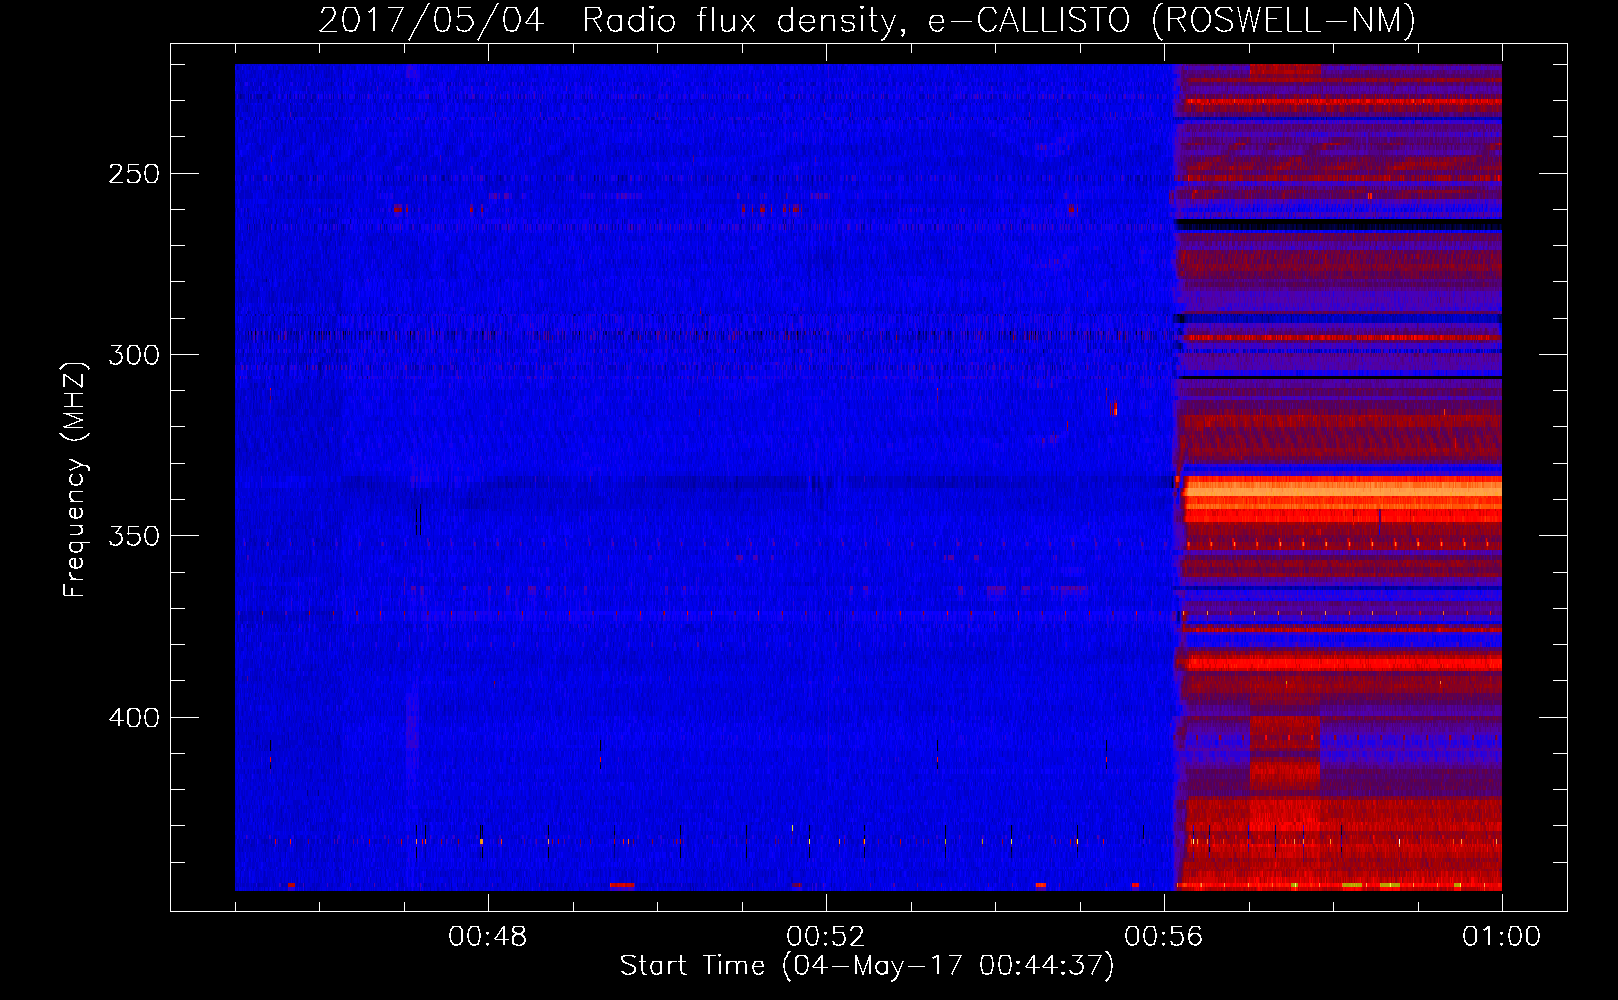Click the '00:56' time tick label
Image resolution: width=1618 pixels, height=1000 pixels.
[x=1164, y=937]
